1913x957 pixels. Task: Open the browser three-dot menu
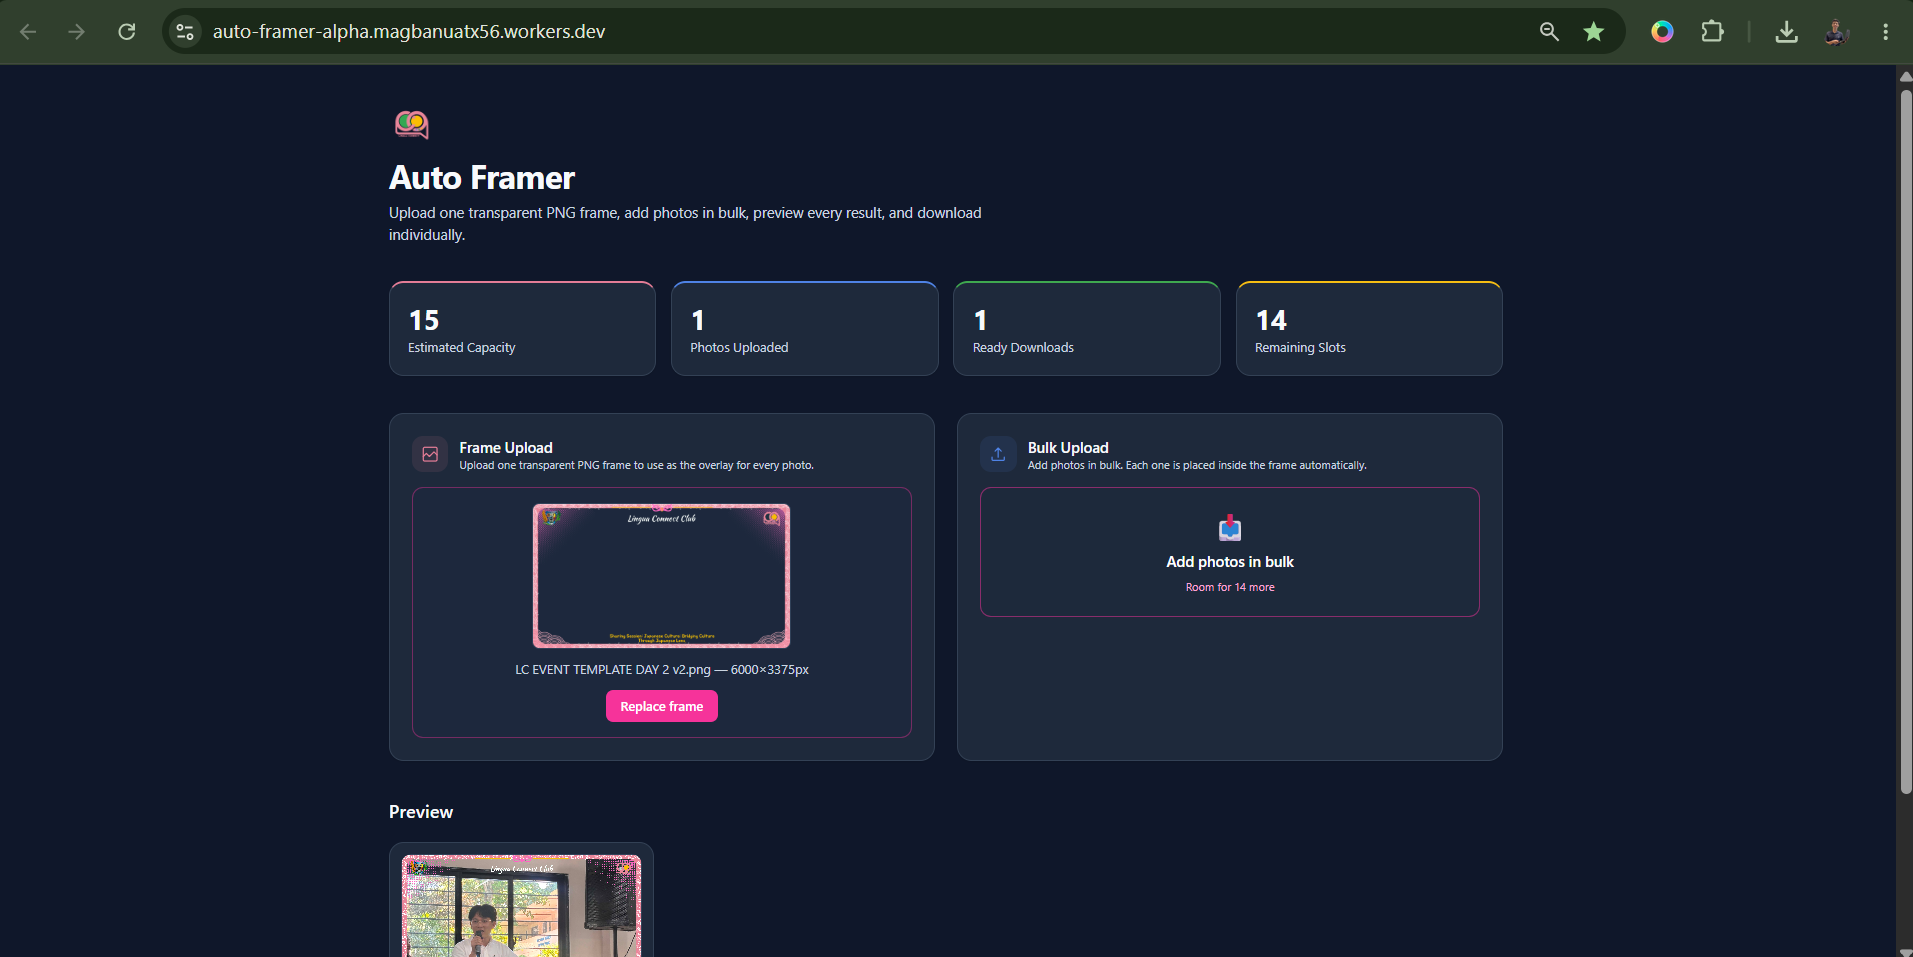[x=1885, y=32]
